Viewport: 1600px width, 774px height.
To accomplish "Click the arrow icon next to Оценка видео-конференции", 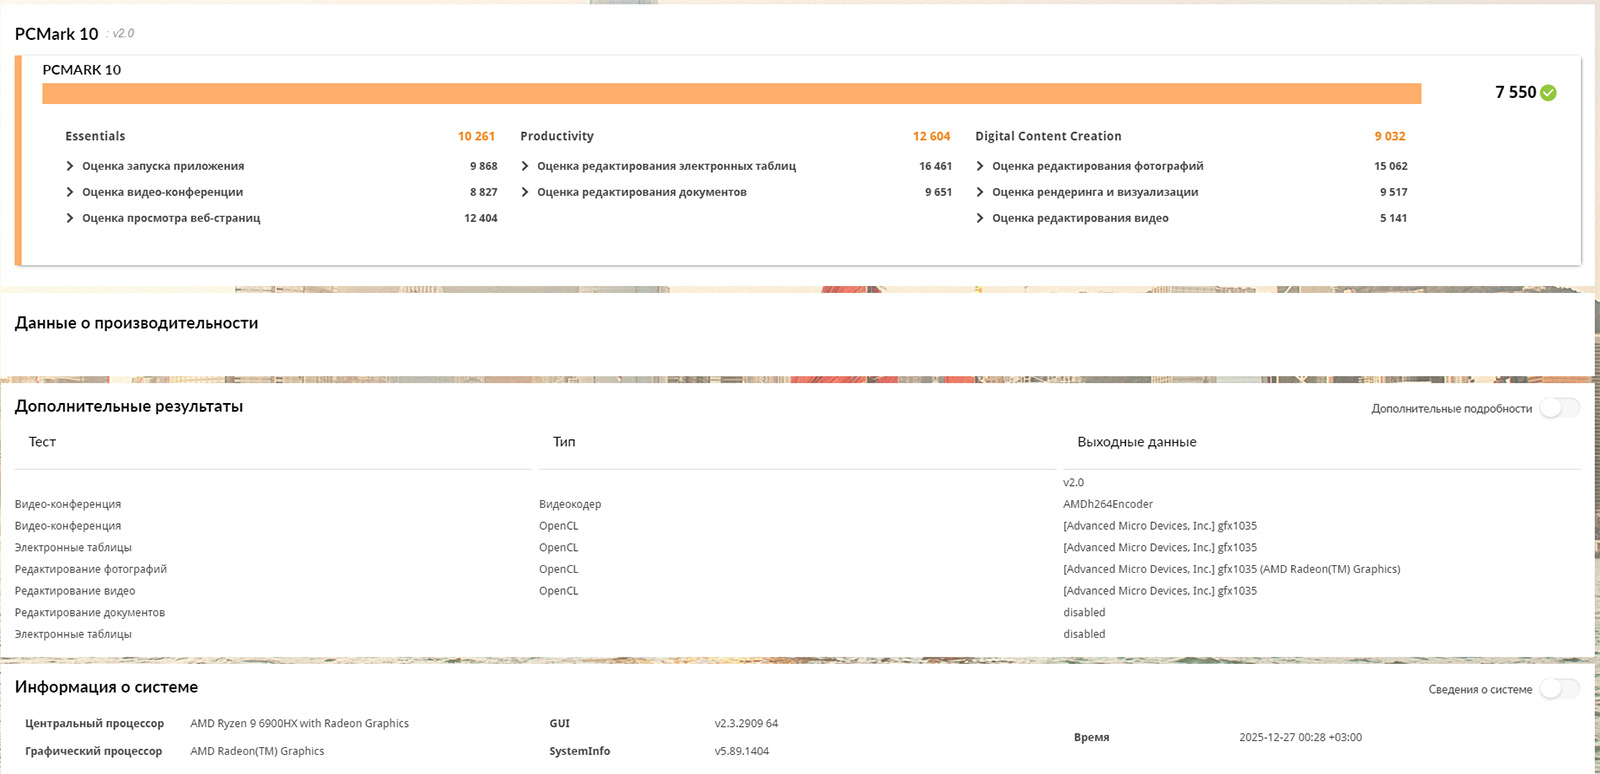I will coord(70,192).
